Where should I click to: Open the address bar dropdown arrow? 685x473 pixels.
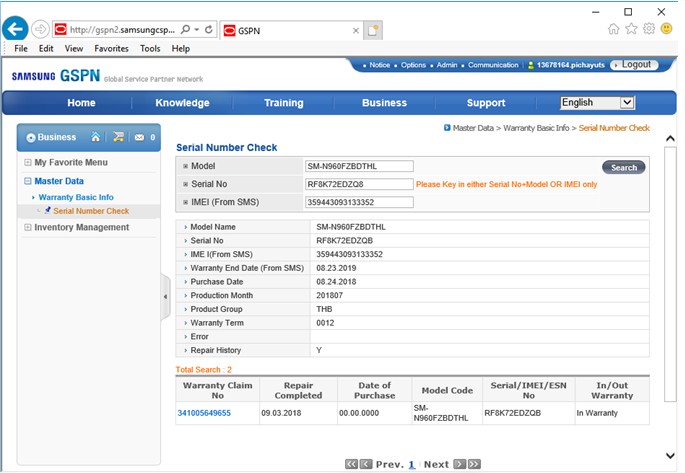pyautogui.click(x=197, y=30)
